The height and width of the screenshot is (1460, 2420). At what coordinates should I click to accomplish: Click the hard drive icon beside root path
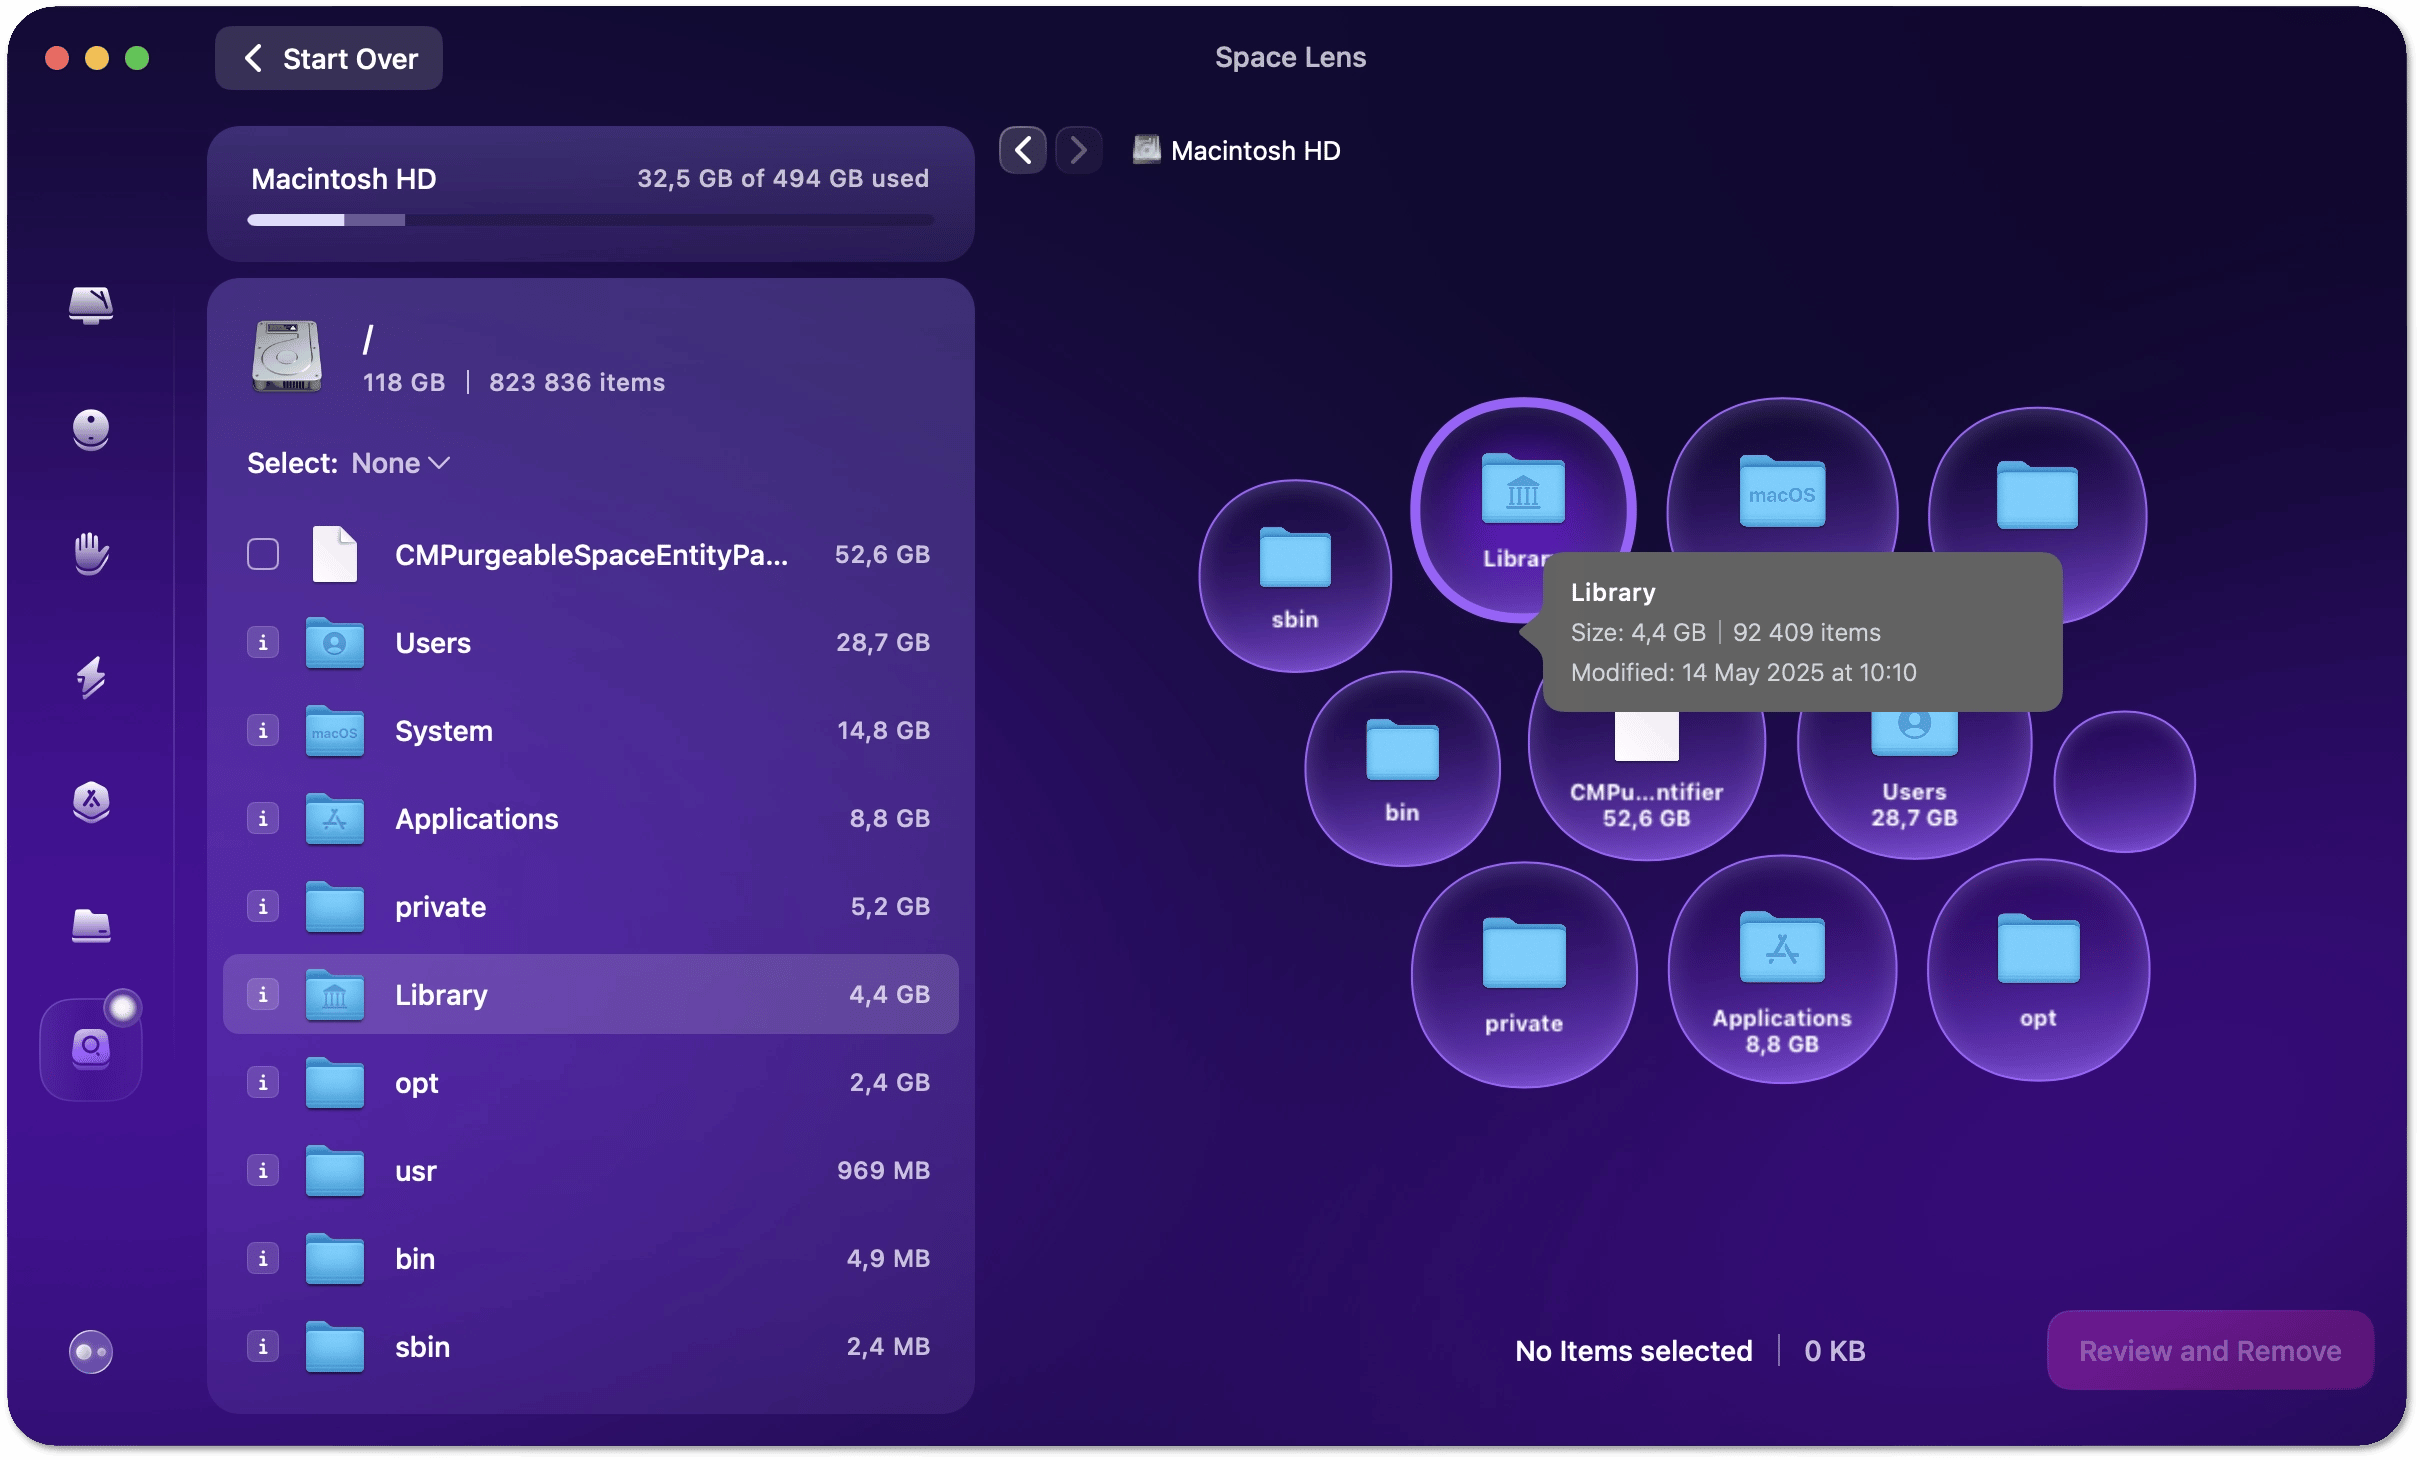pos(288,357)
